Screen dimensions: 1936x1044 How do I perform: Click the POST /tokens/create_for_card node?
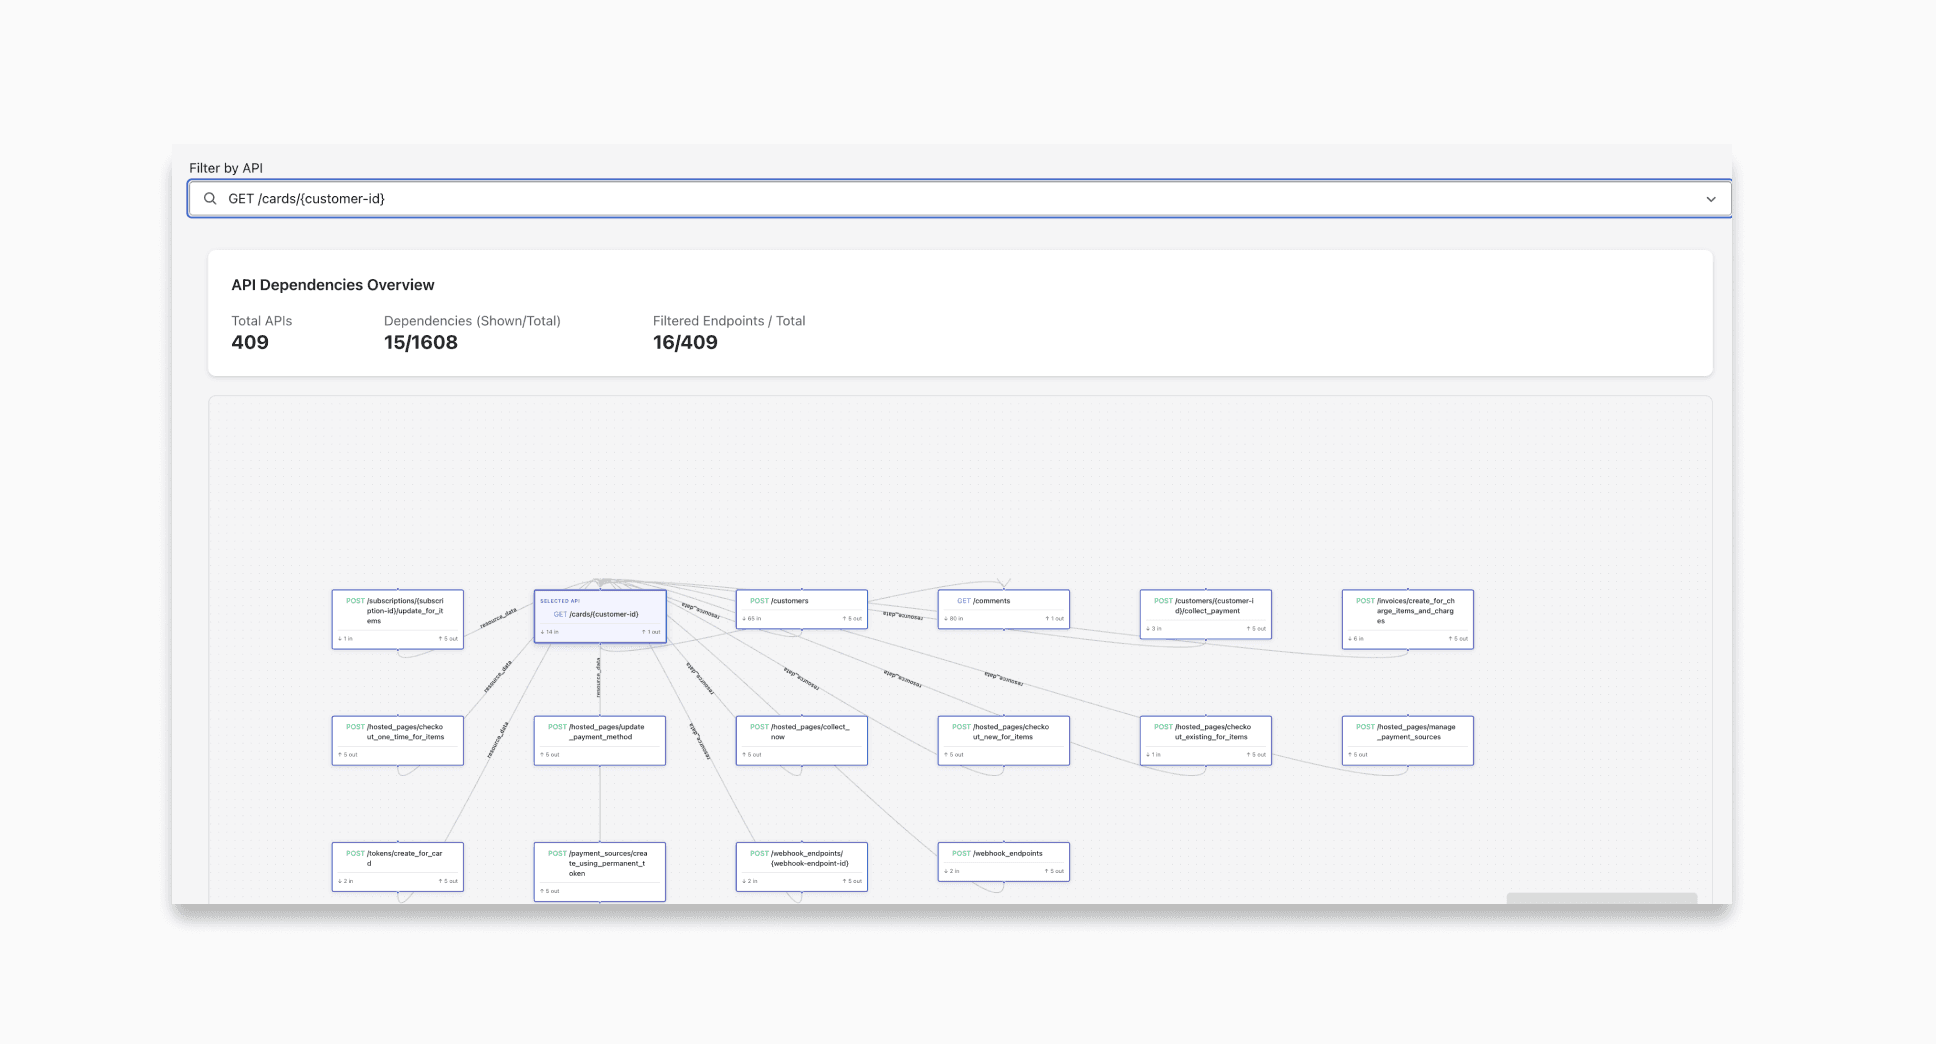point(397,865)
